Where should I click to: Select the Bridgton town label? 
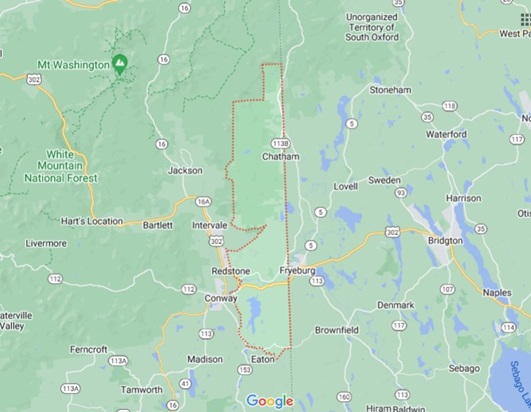point(445,241)
